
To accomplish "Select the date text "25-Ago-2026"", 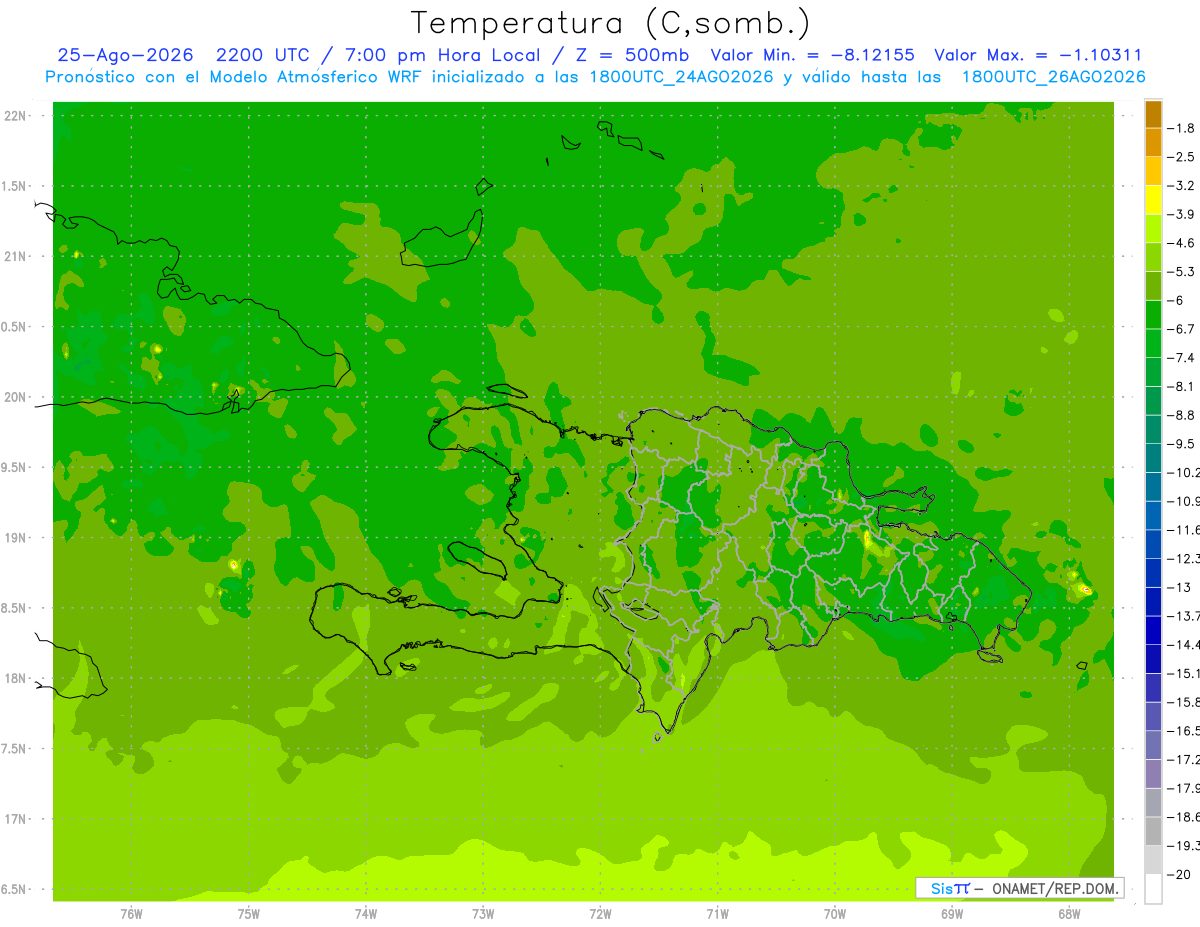I will point(125,56).
